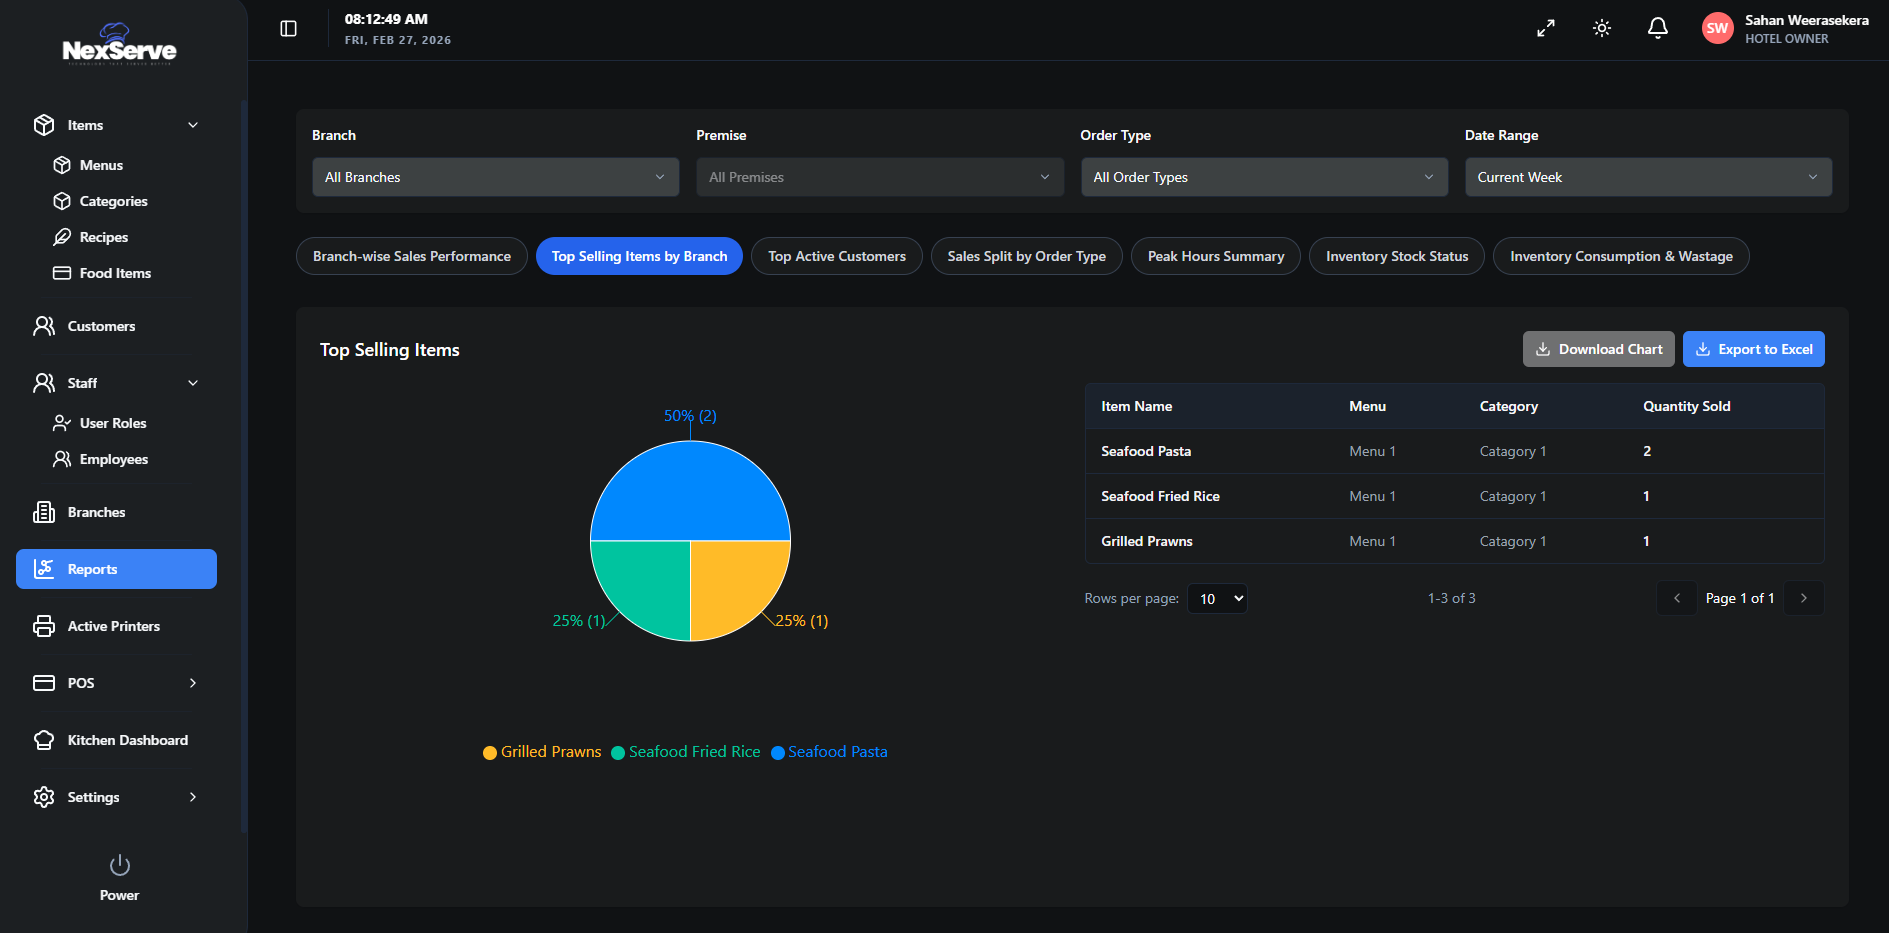This screenshot has width=1889, height=933.
Task: Expand the Date Range dropdown
Action: click(1647, 177)
